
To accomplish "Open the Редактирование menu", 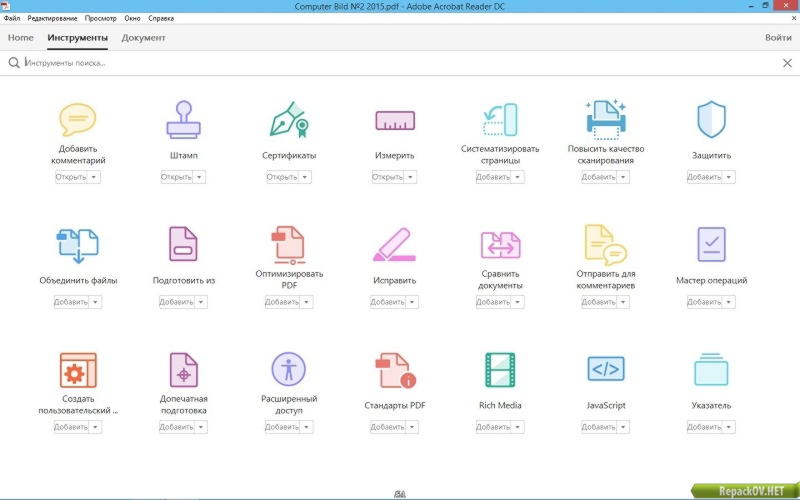I will [53, 18].
